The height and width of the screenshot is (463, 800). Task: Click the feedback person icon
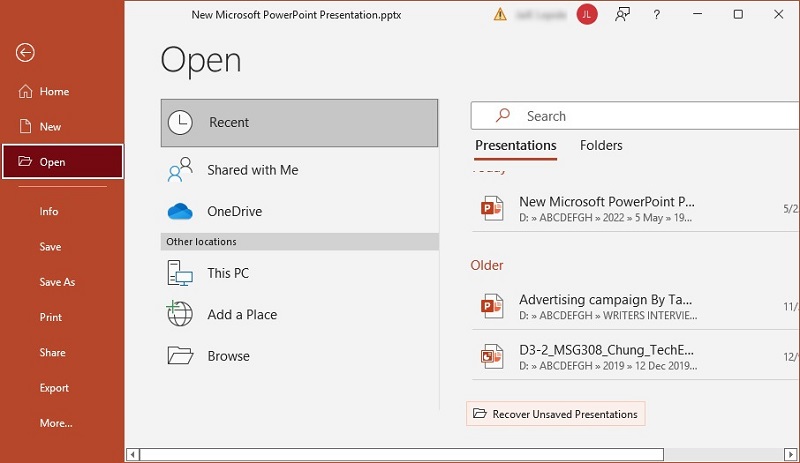pyautogui.click(x=622, y=15)
